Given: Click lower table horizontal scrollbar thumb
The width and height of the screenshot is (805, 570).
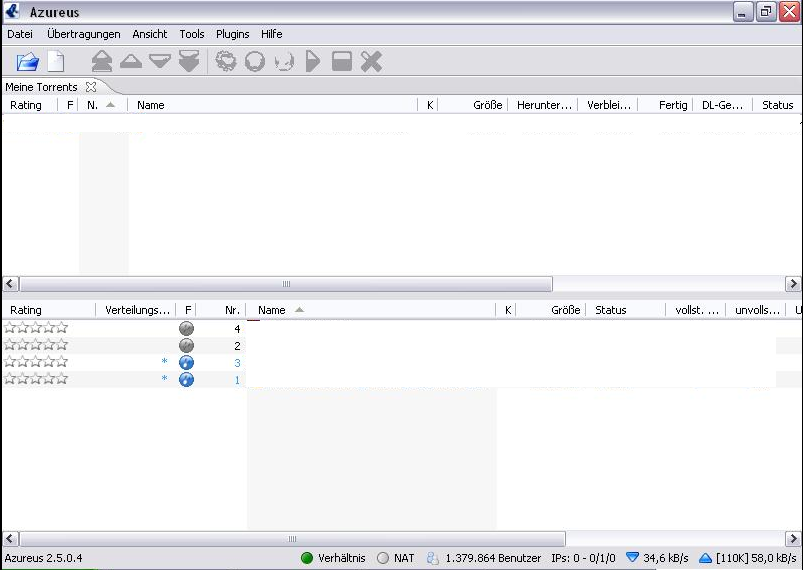Looking at the screenshot, I should [292, 539].
